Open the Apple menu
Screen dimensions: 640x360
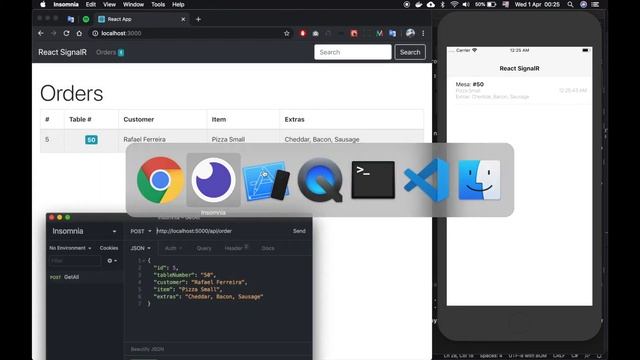43,4
